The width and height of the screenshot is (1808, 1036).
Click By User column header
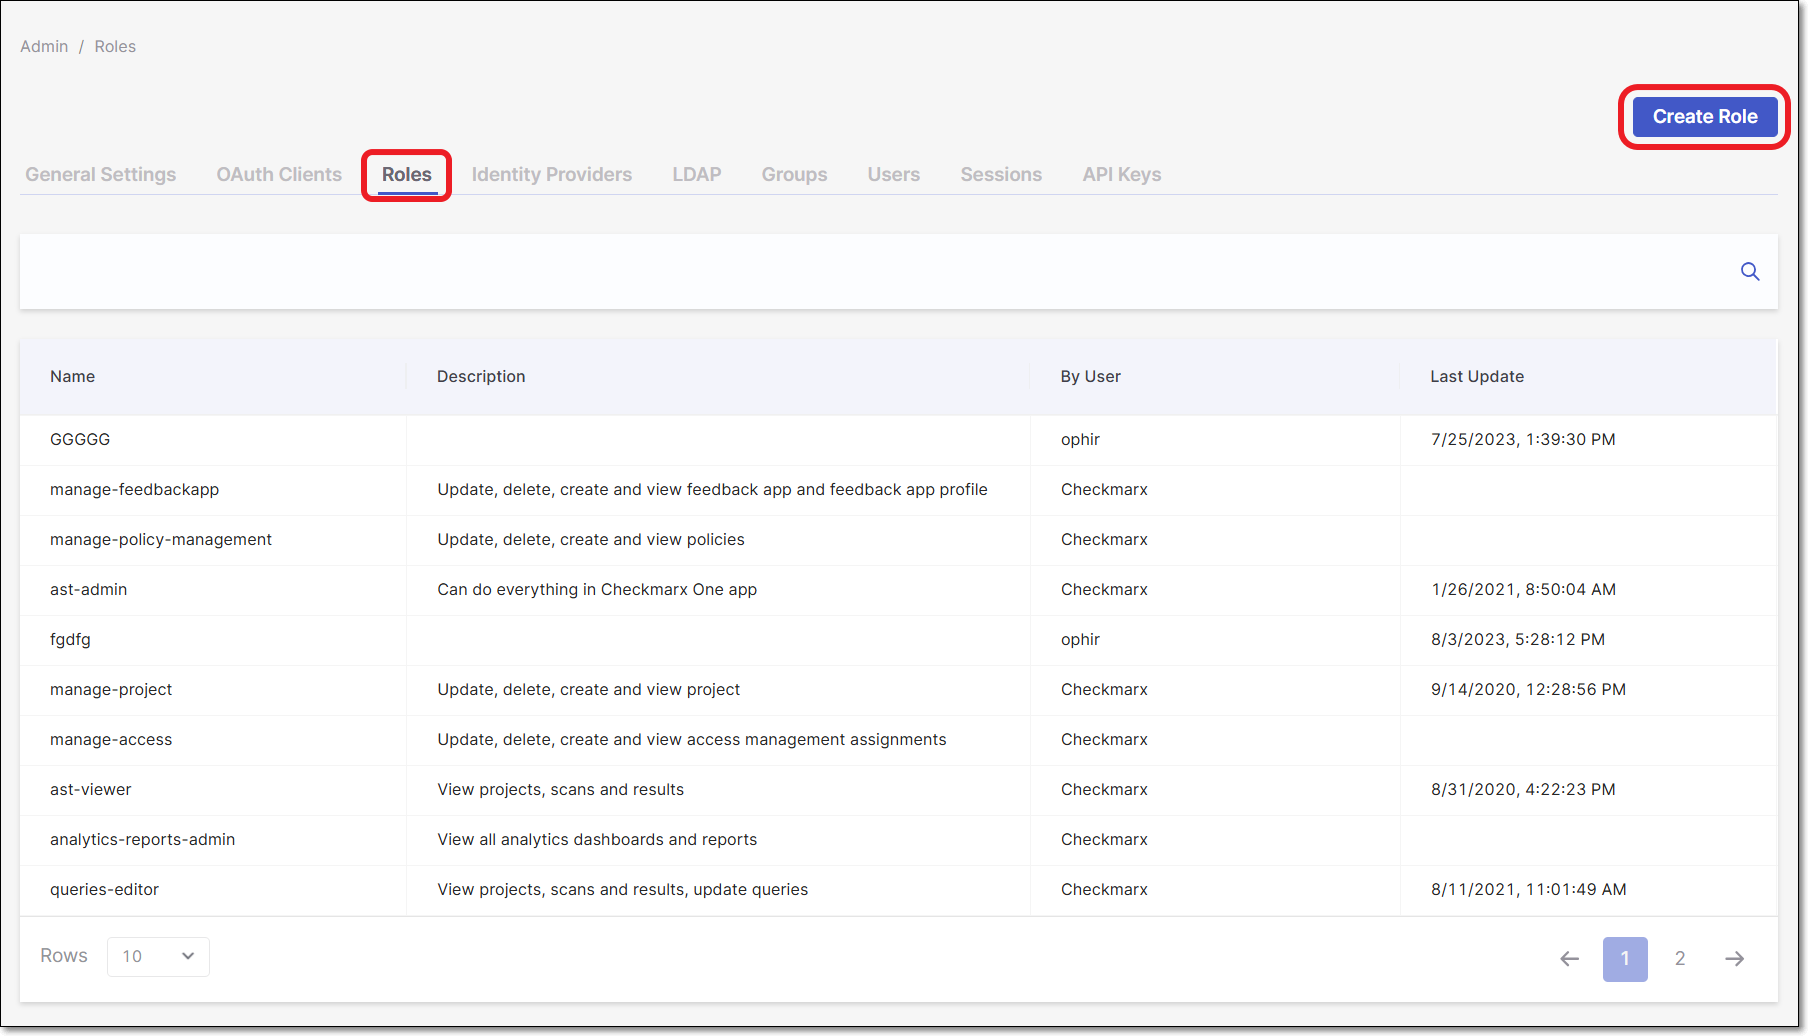pyautogui.click(x=1091, y=377)
